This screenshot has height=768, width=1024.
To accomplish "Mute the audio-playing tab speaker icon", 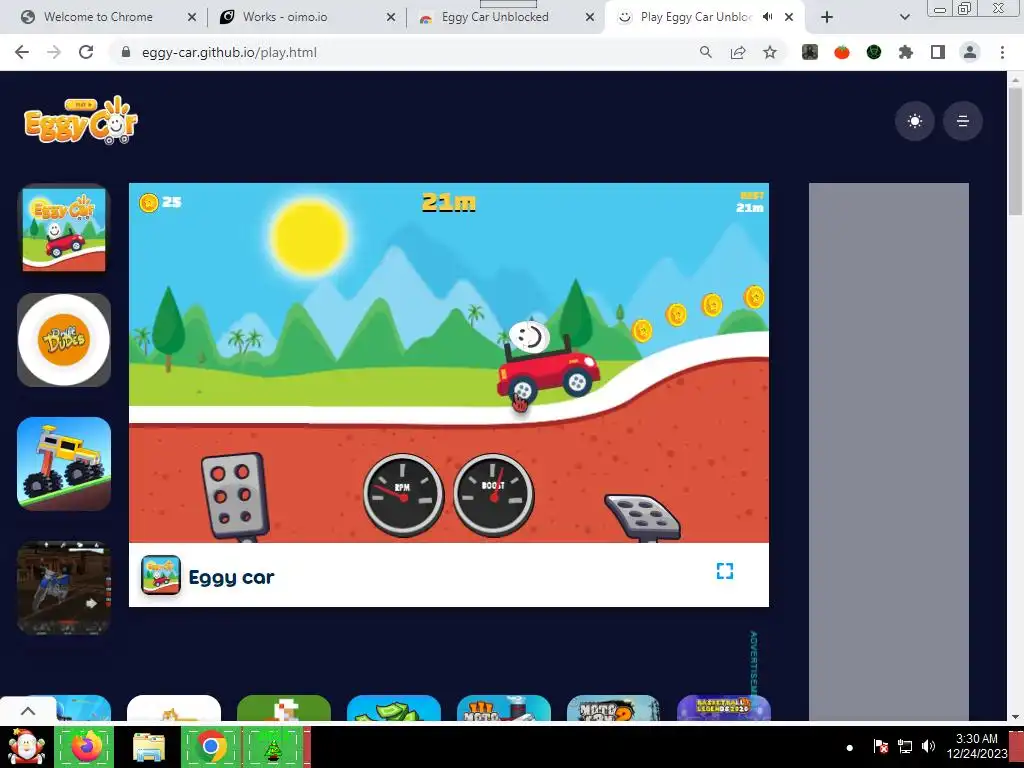I will (768, 17).
